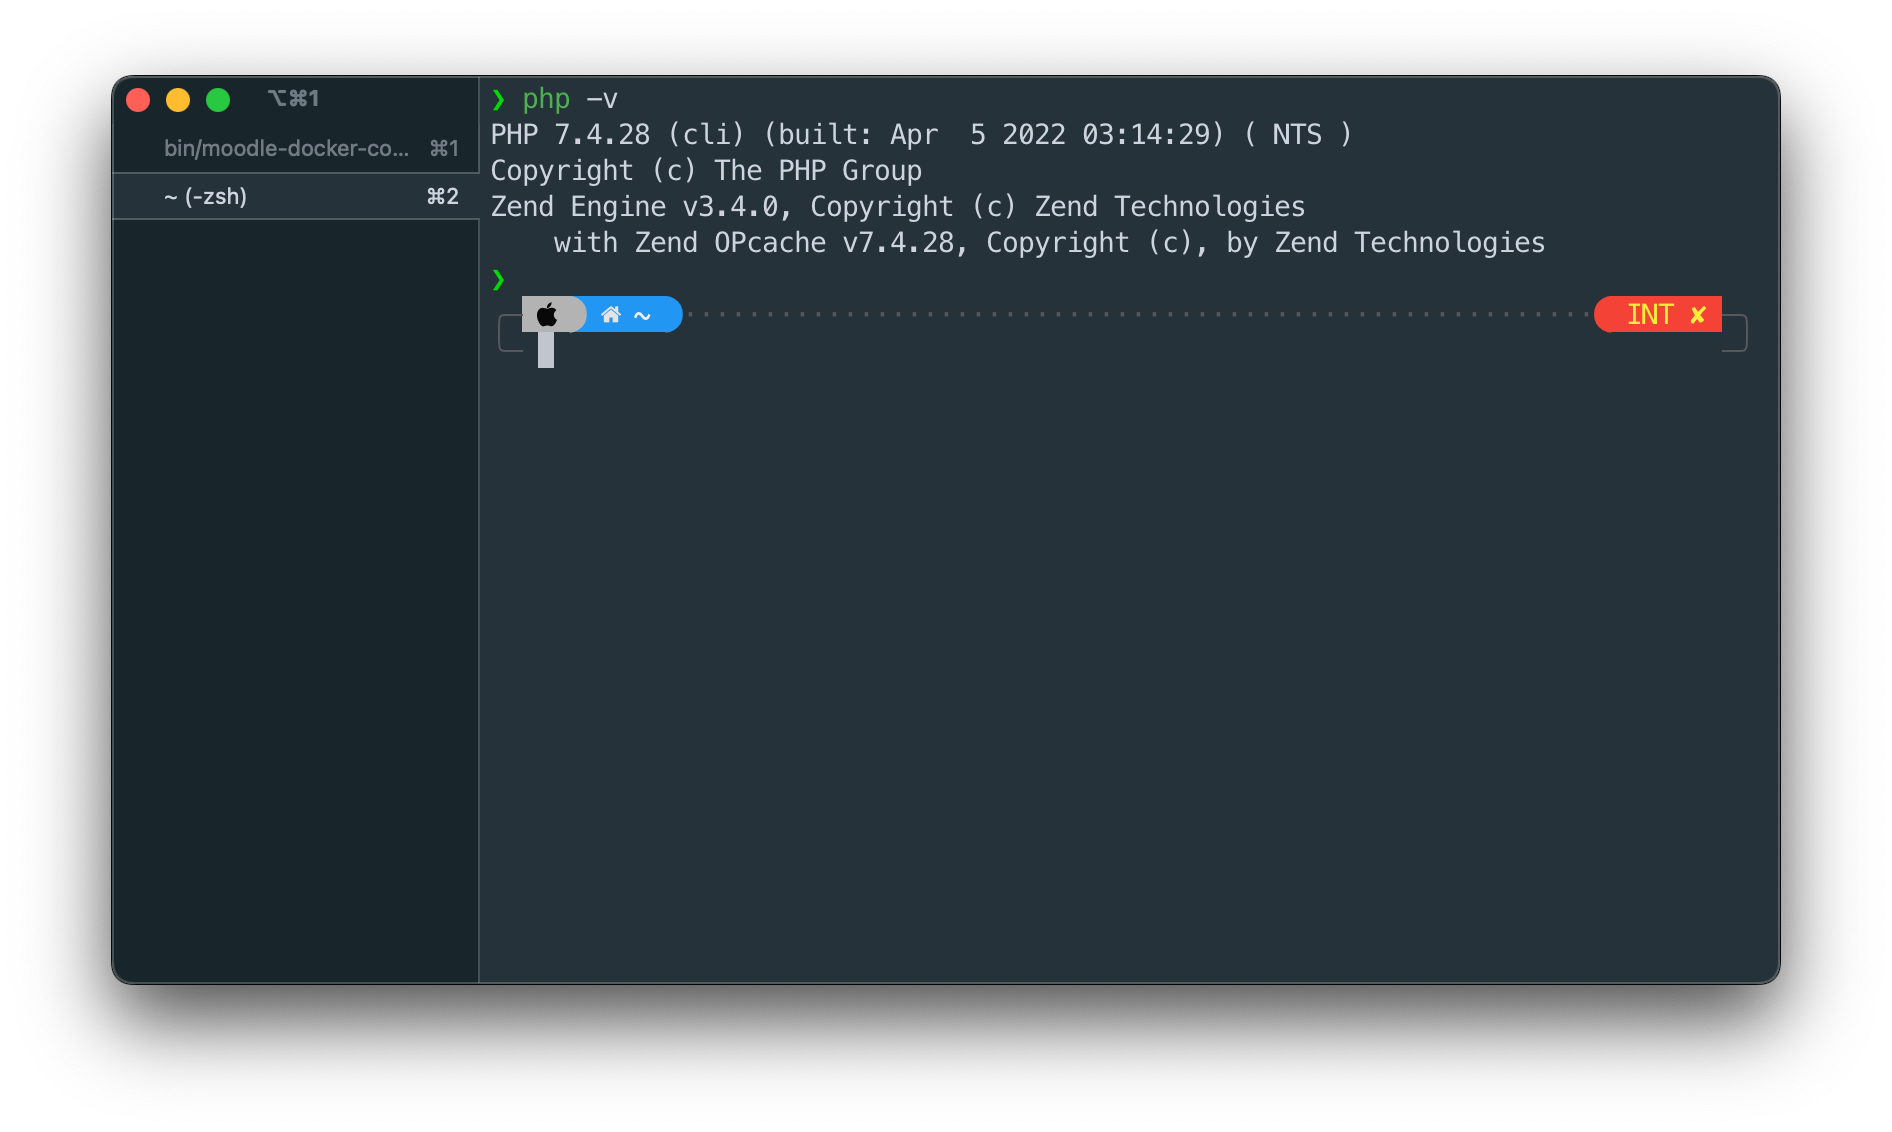
Task: Minimize window with yellow button
Action: click(x=178, y=99)
